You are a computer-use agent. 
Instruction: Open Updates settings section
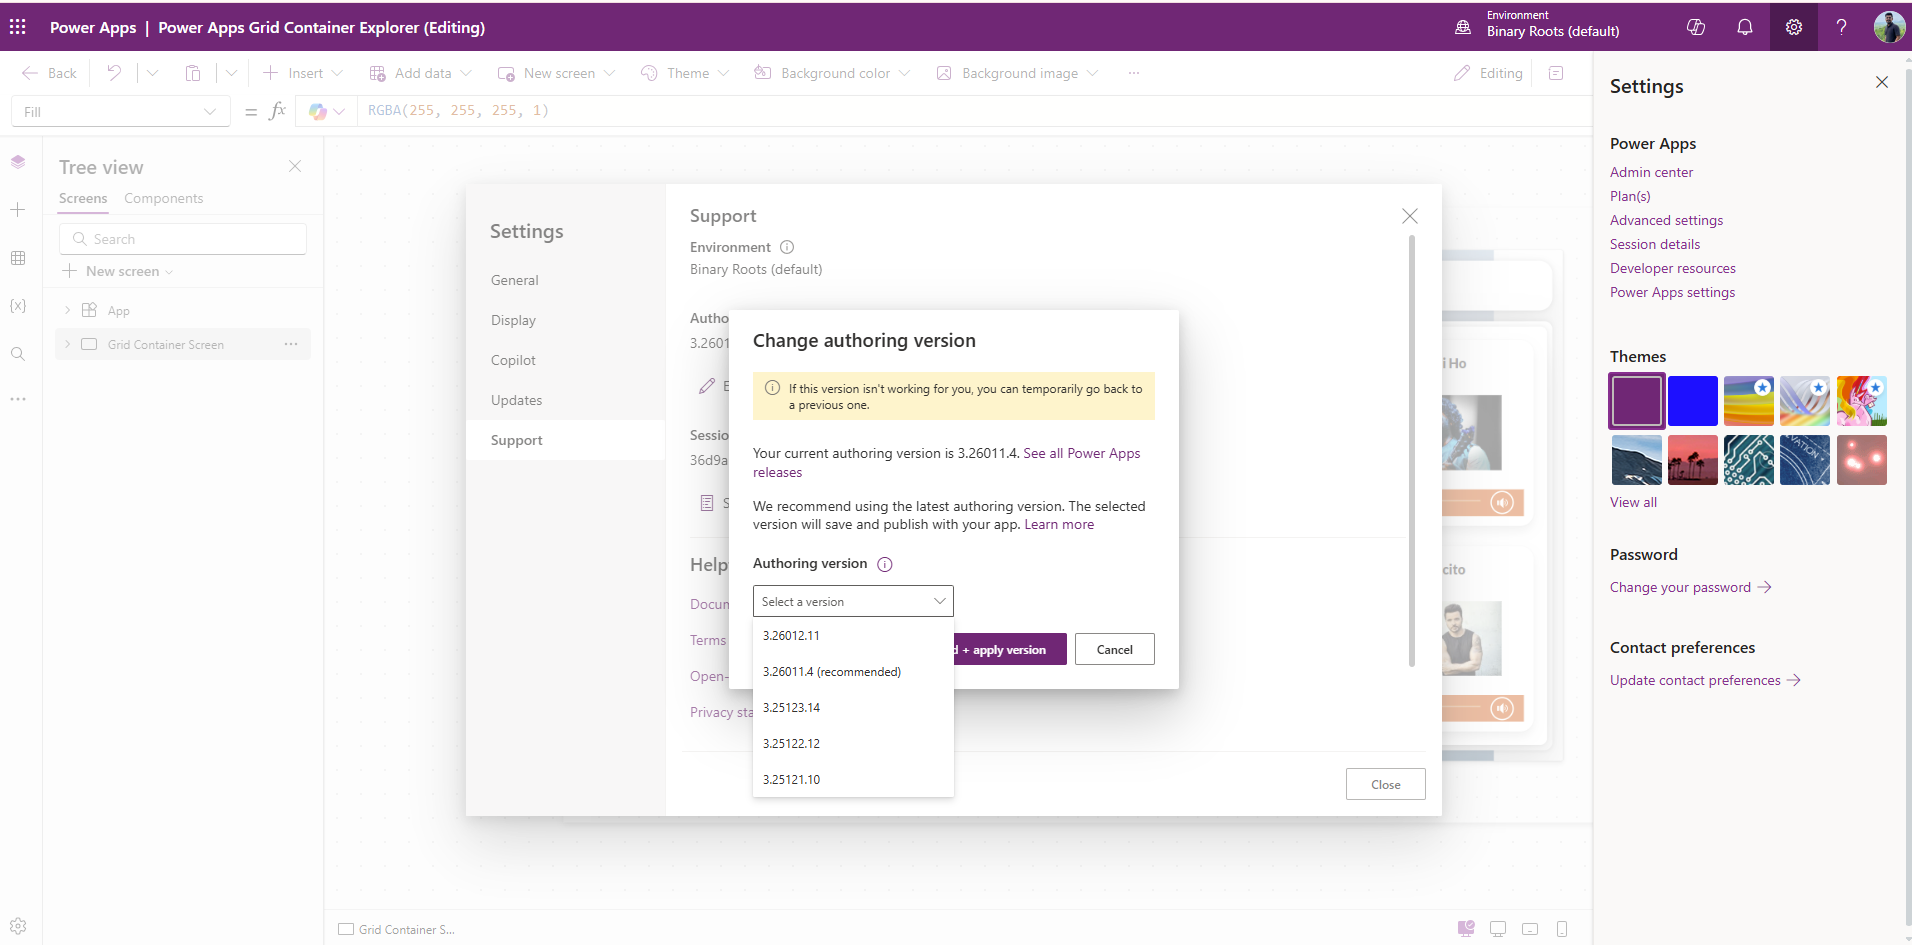[566, 400]
